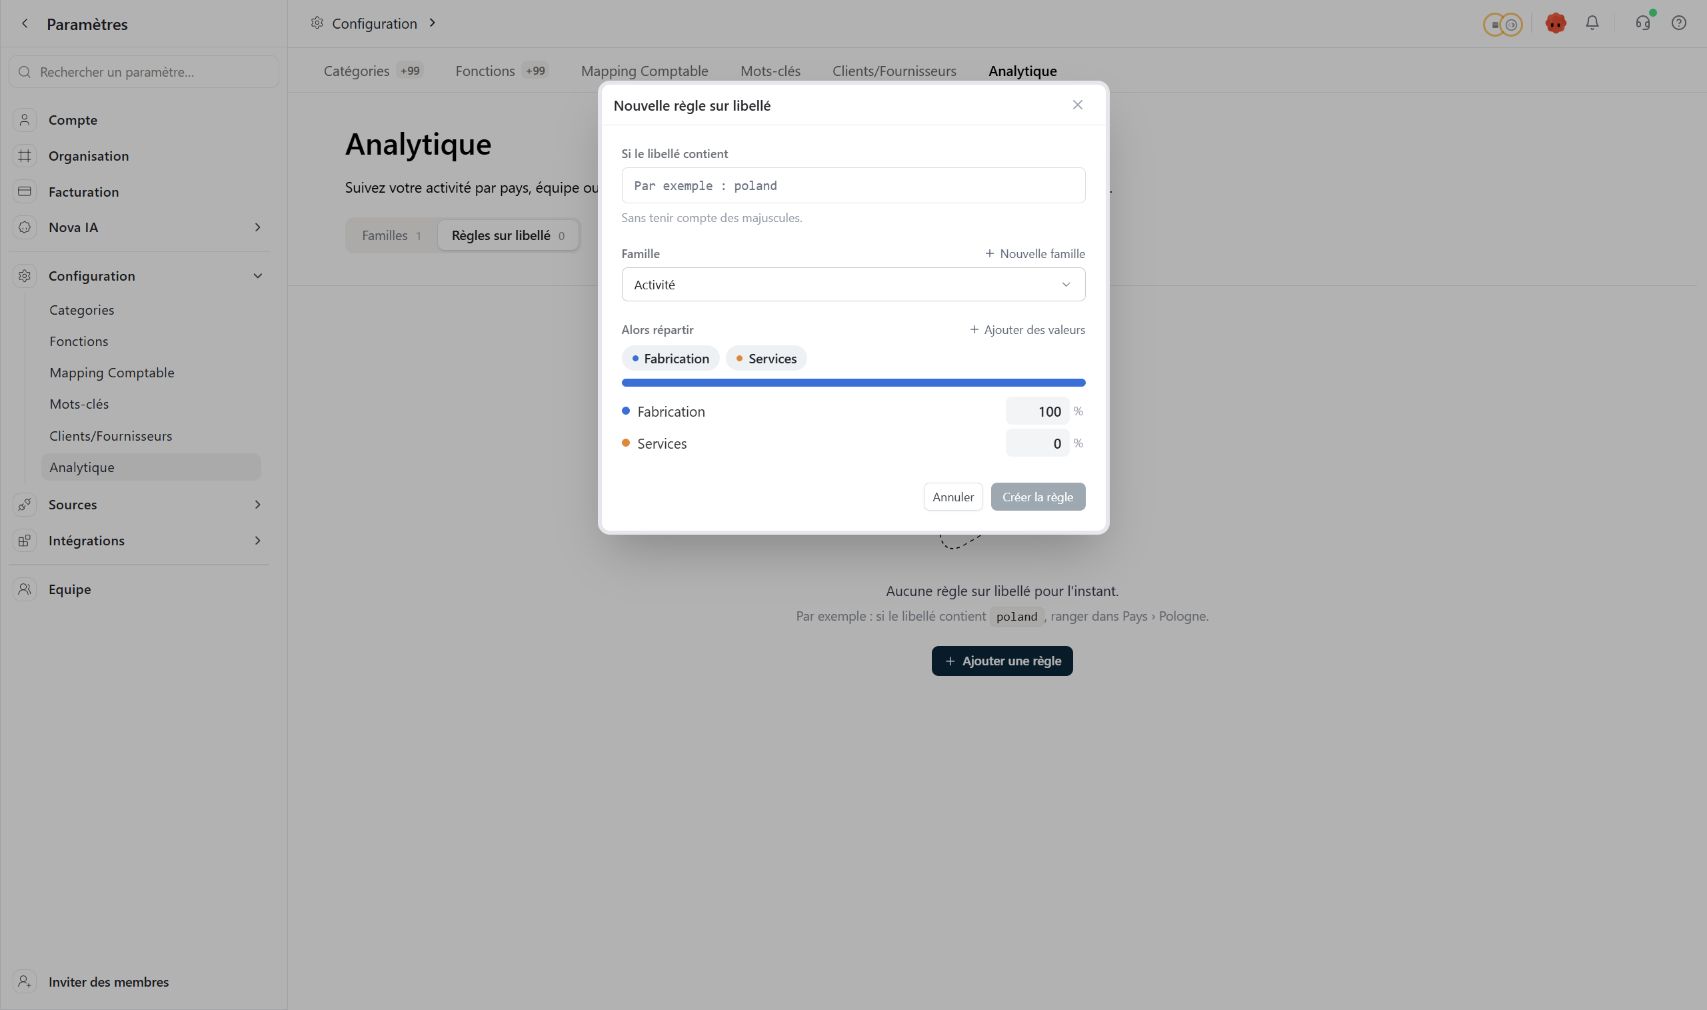The image size is (1707, 1010).
Task: Click the Compte person icon
Action: (x=25, y=120)
